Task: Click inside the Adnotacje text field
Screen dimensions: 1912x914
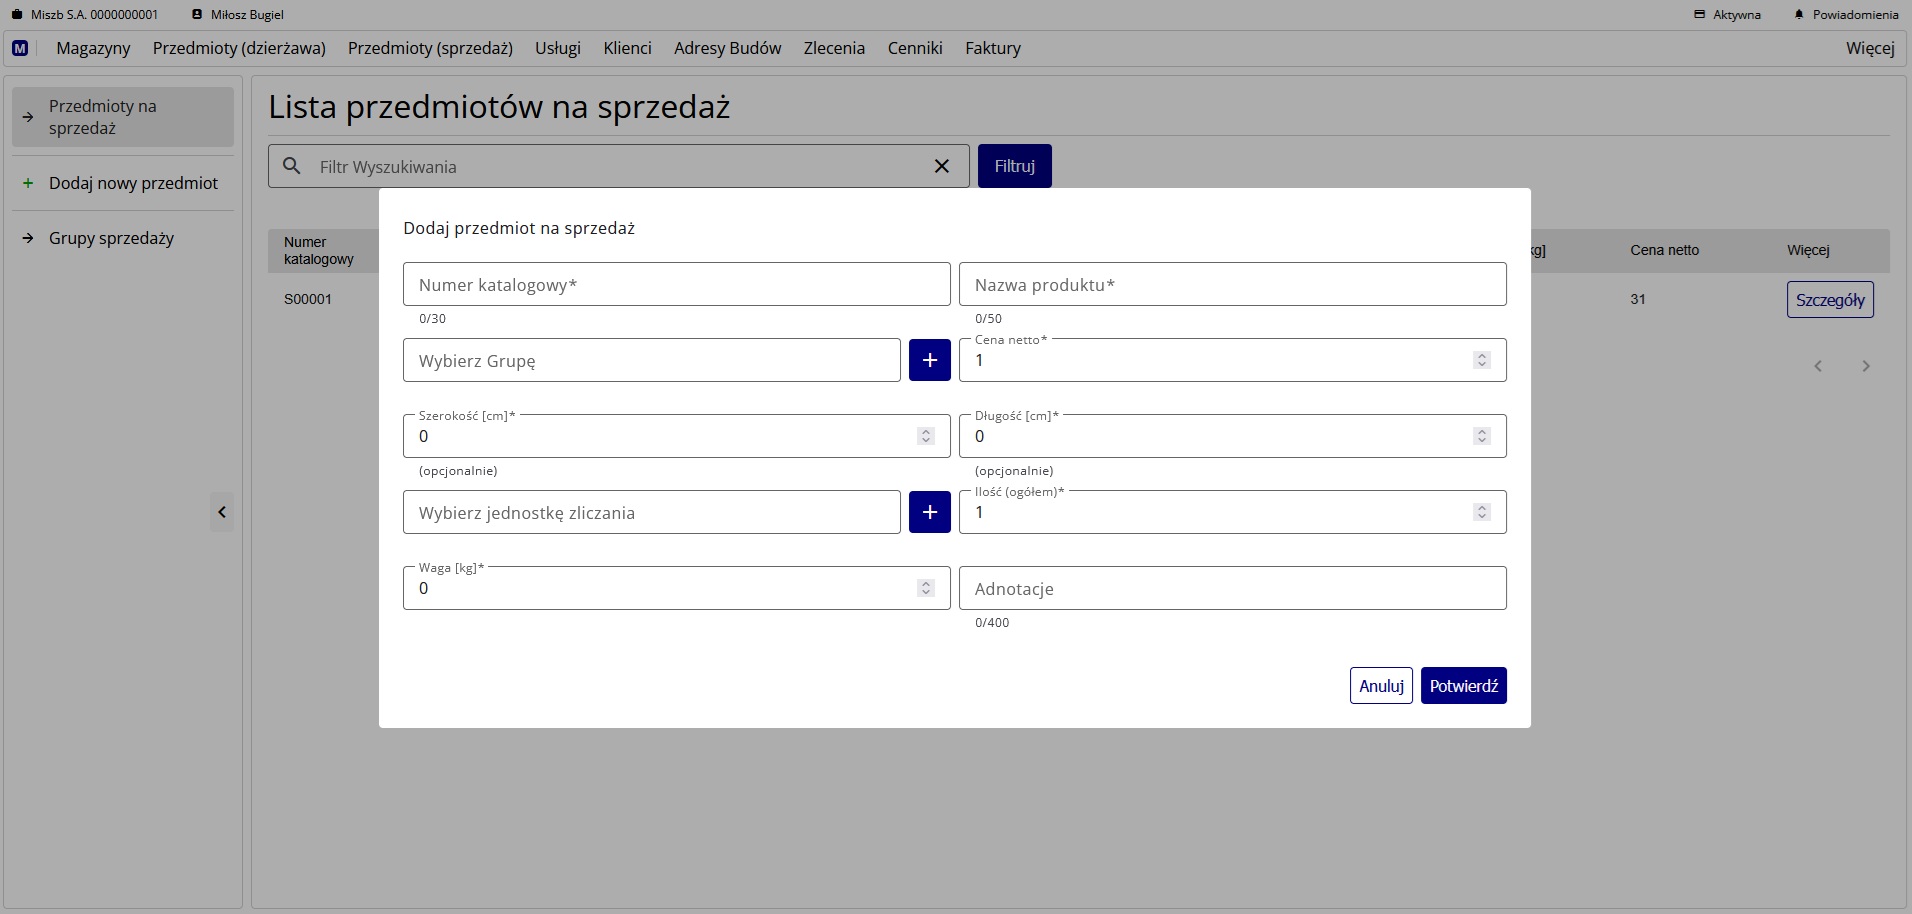Action: [1231, 588]
